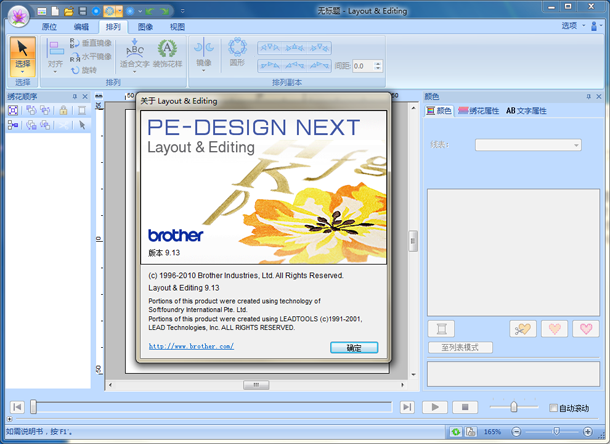This screenshot has width=610, height=444.
Task: Open the 编辑 ribbon tab
Action: (x=81, y=26)
